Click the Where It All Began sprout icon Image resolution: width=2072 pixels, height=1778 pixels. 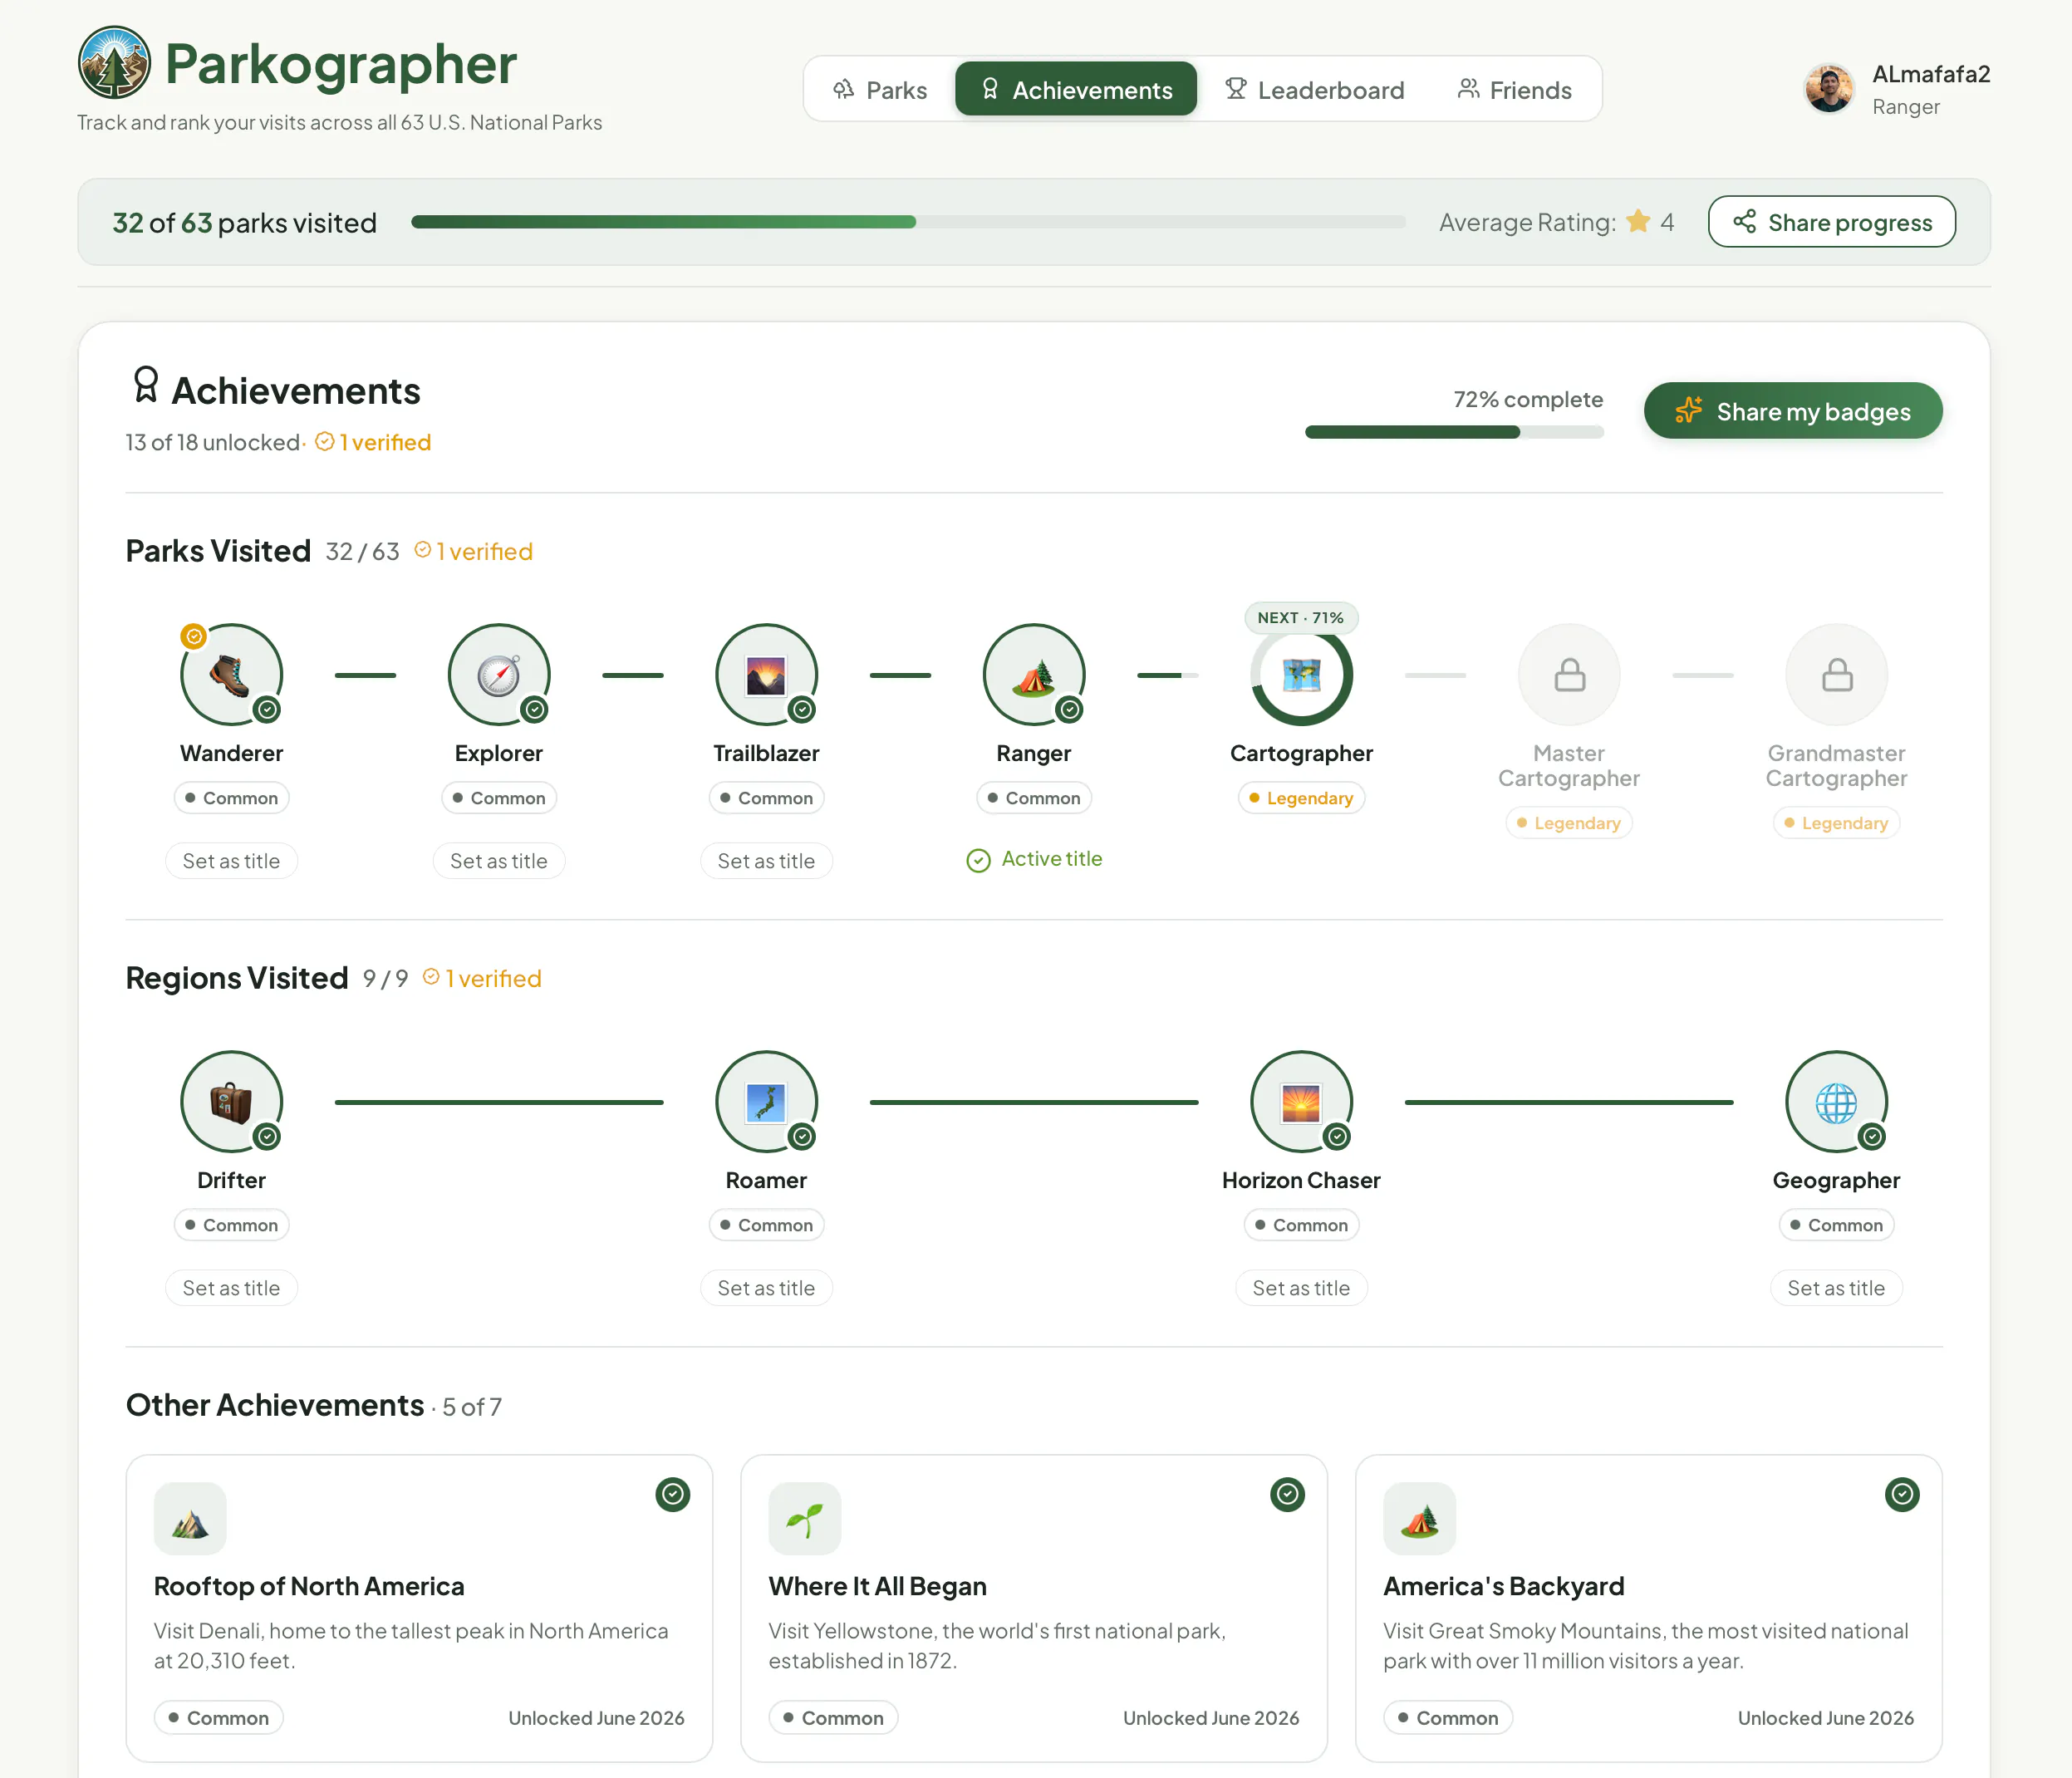coord(805,1518)
